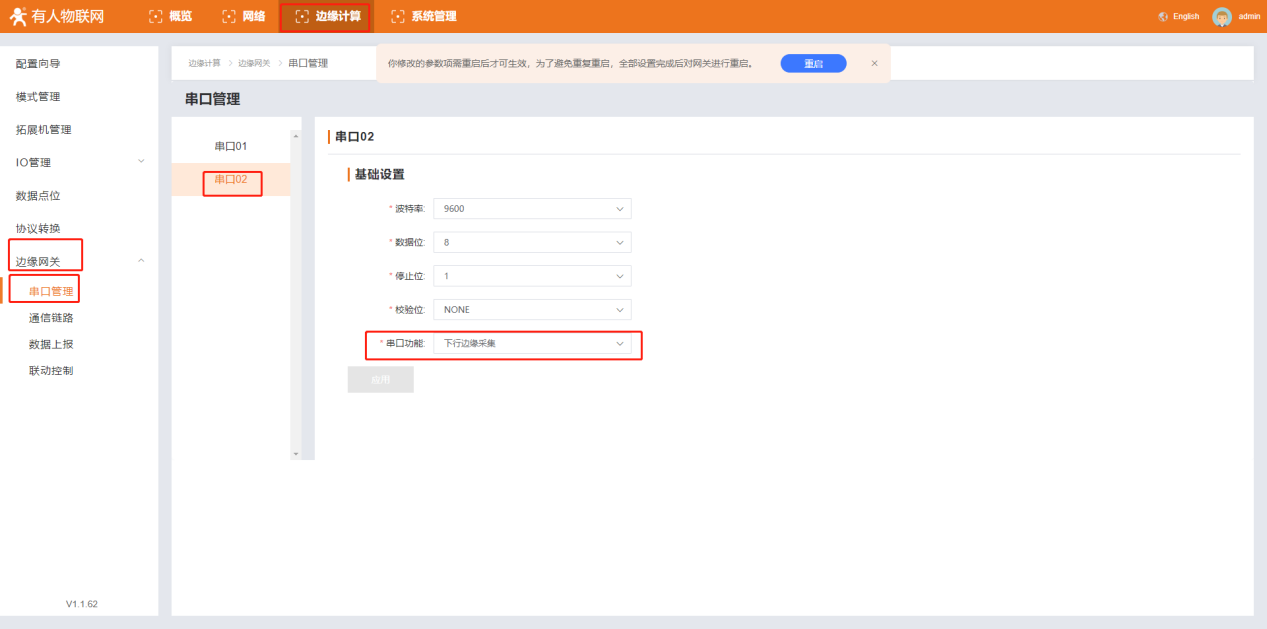Viewport: 1267px width, 629px height.
Task: Open the 波特率 dropdown
Action: point(532,209)
